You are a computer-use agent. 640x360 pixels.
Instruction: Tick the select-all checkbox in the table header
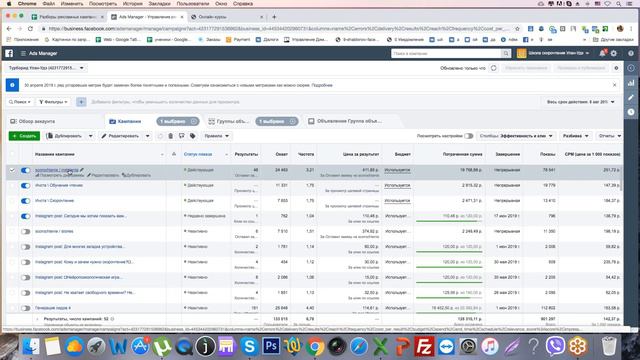coord(12,154)
